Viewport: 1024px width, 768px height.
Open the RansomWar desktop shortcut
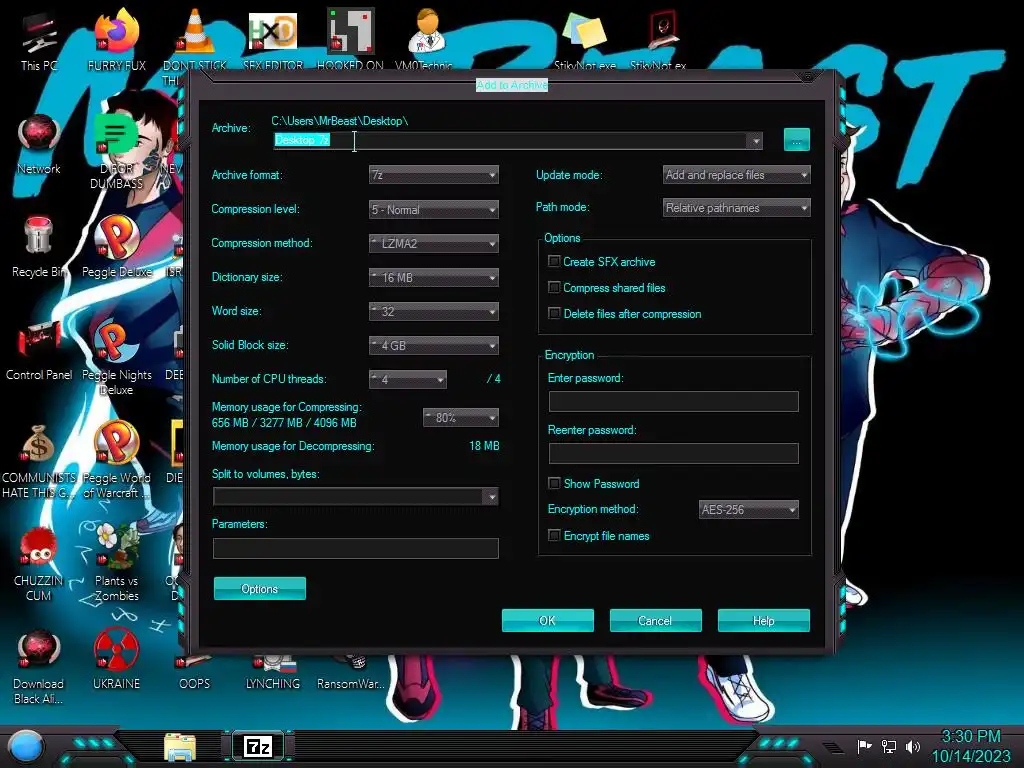[x=350, y=673]
